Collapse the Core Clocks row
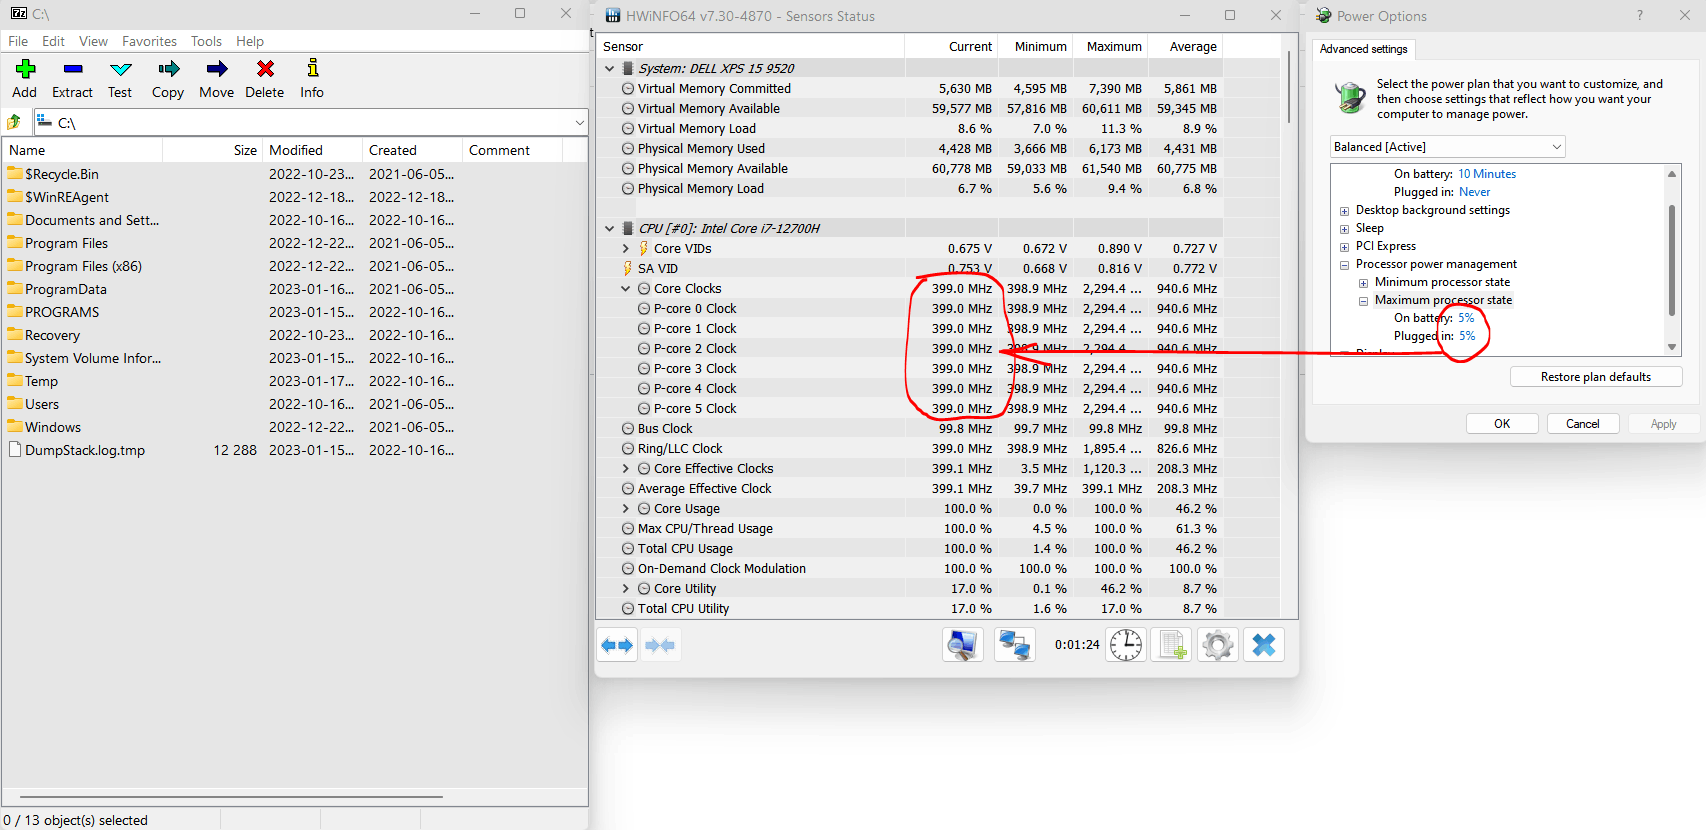Screen dimensions: 1706x830 pyautogui.click(x=626, y=289)
